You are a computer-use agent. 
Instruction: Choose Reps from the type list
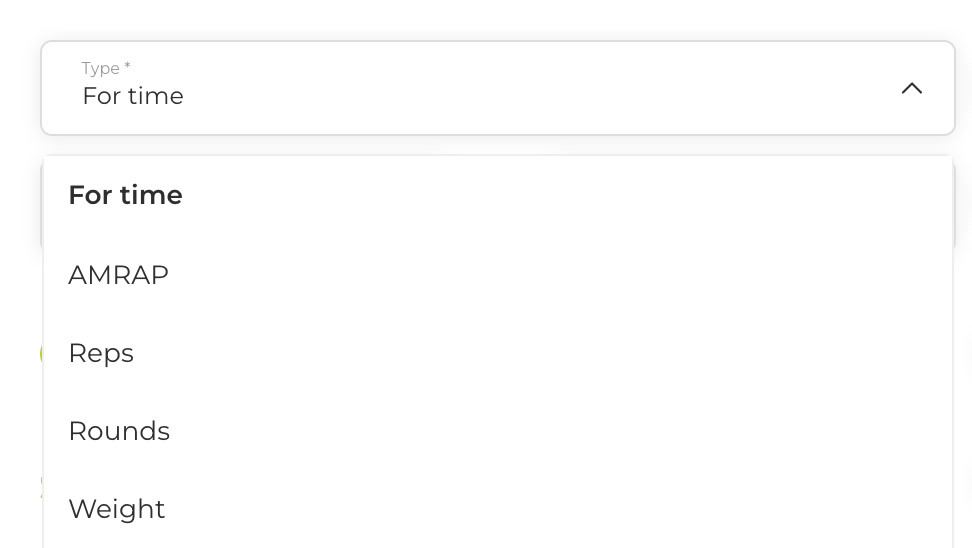click(498, 353)
